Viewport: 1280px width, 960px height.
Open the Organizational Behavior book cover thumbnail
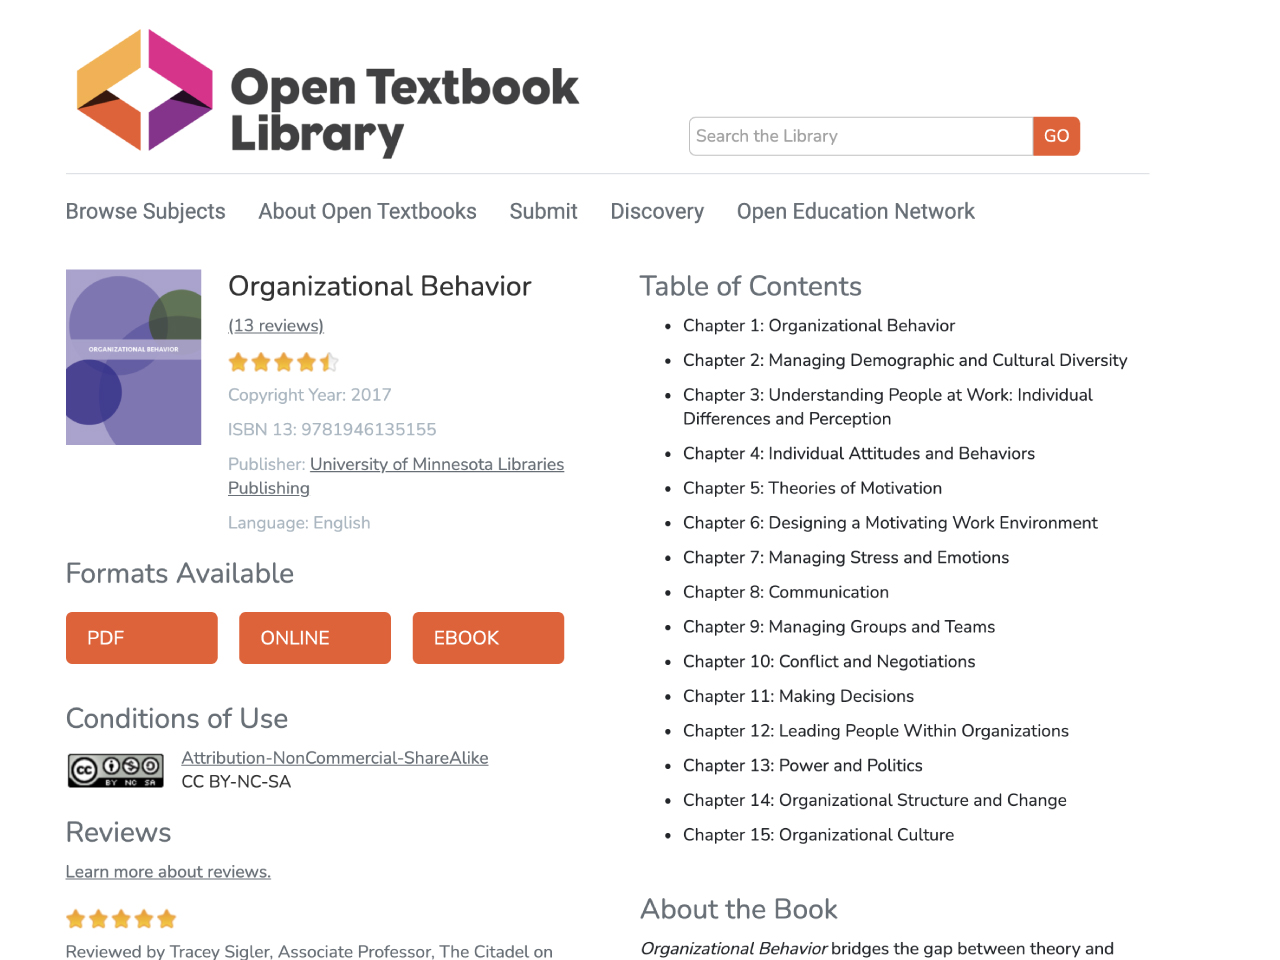(x=133, y=357)
